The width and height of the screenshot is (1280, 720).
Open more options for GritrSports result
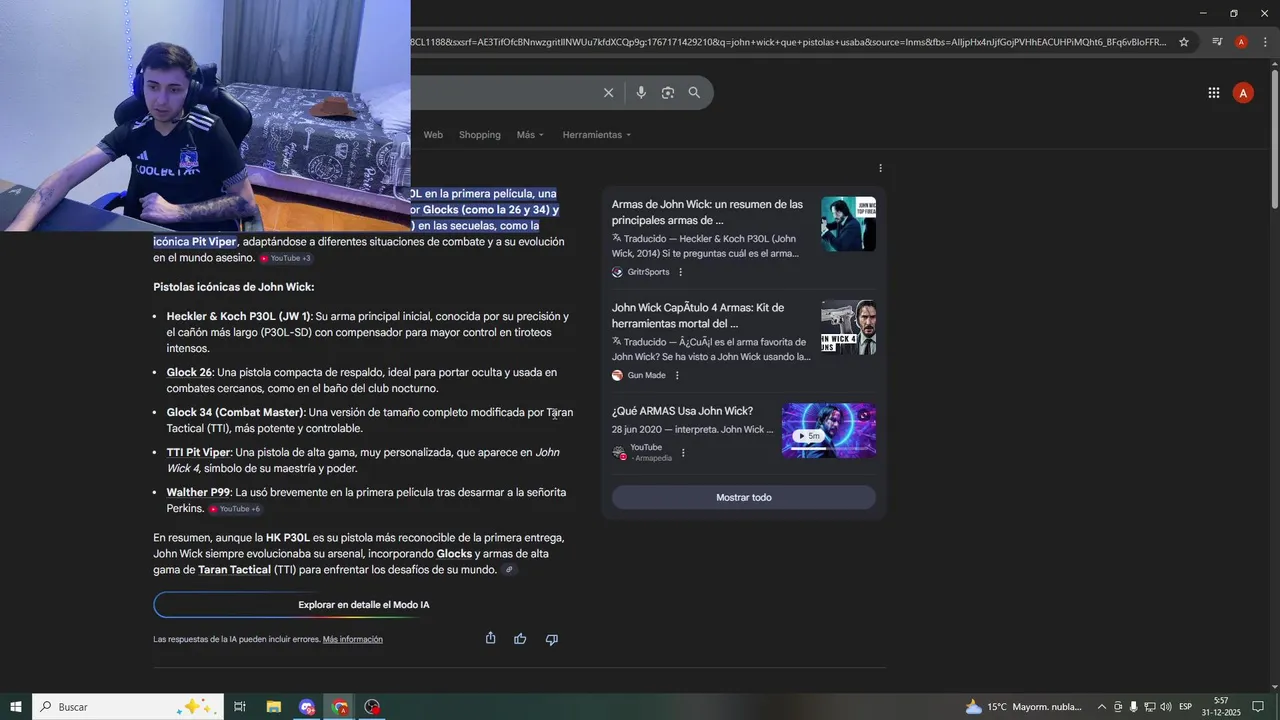[x=681, y=272]
